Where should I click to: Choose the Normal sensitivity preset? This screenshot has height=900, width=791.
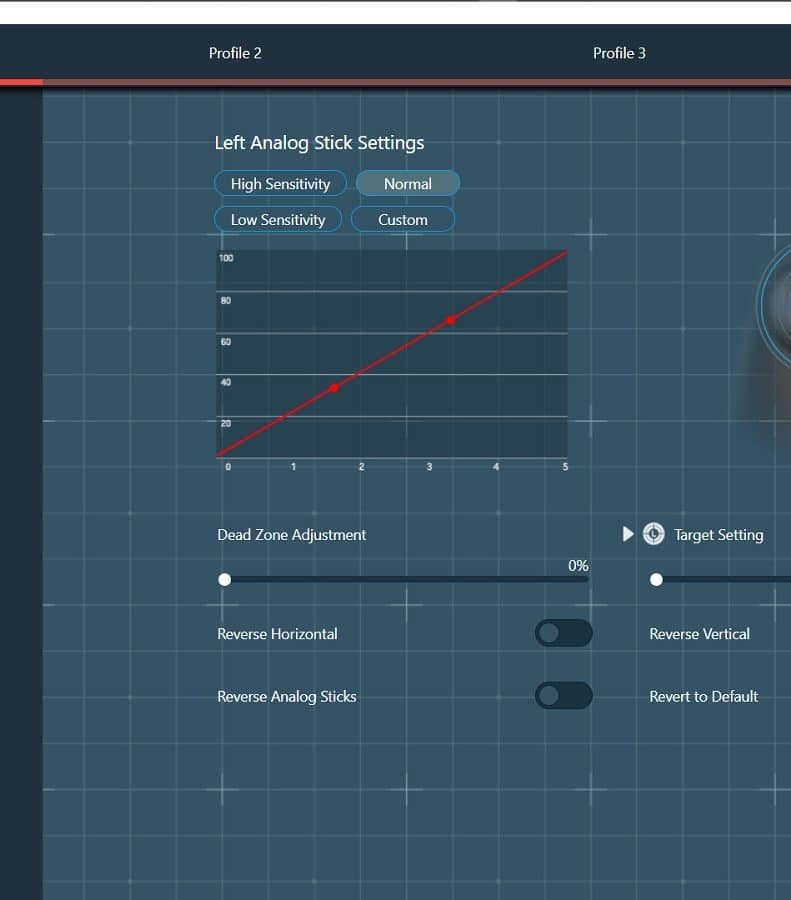[x=408, y=184]
